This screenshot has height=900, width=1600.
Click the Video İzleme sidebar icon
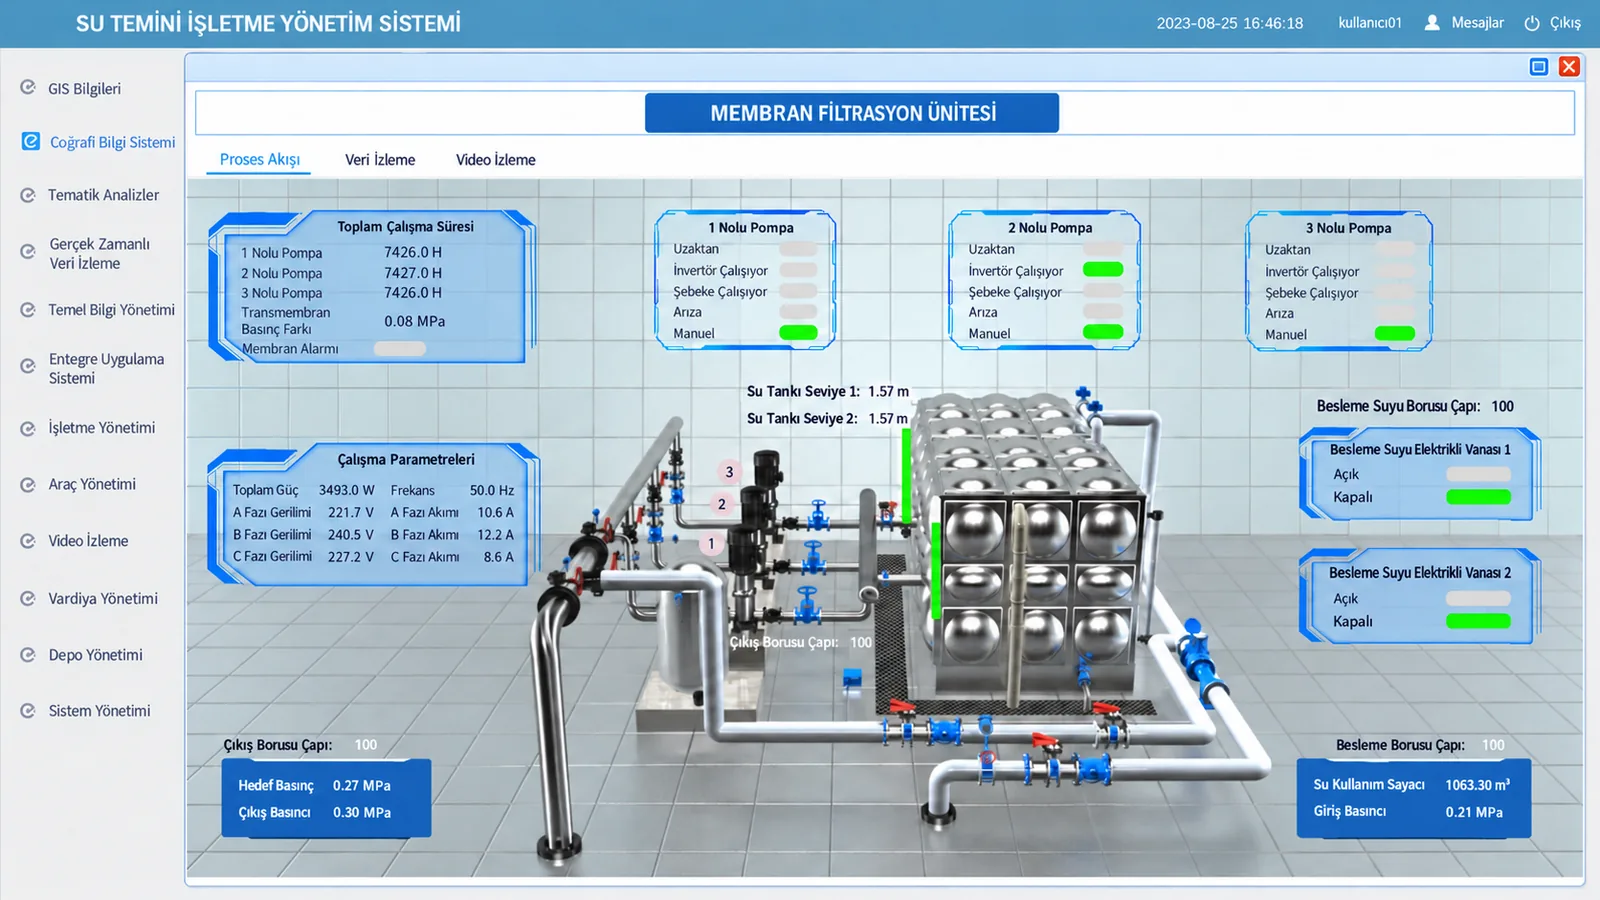pyautogui.click(x=28, y=541)
